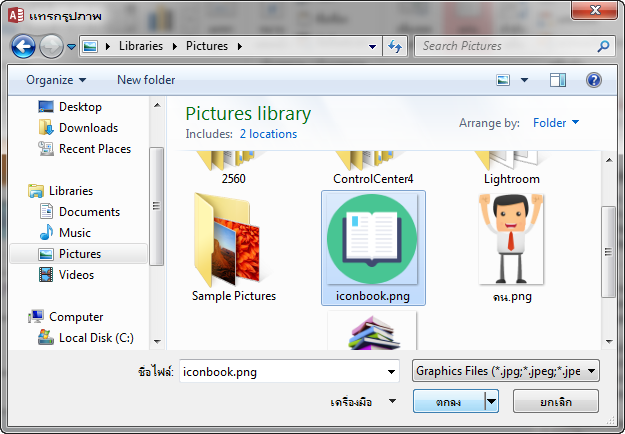Expand the Graphics Files type filter
Screen dimensions: 625x434
[x=506, y=371]
